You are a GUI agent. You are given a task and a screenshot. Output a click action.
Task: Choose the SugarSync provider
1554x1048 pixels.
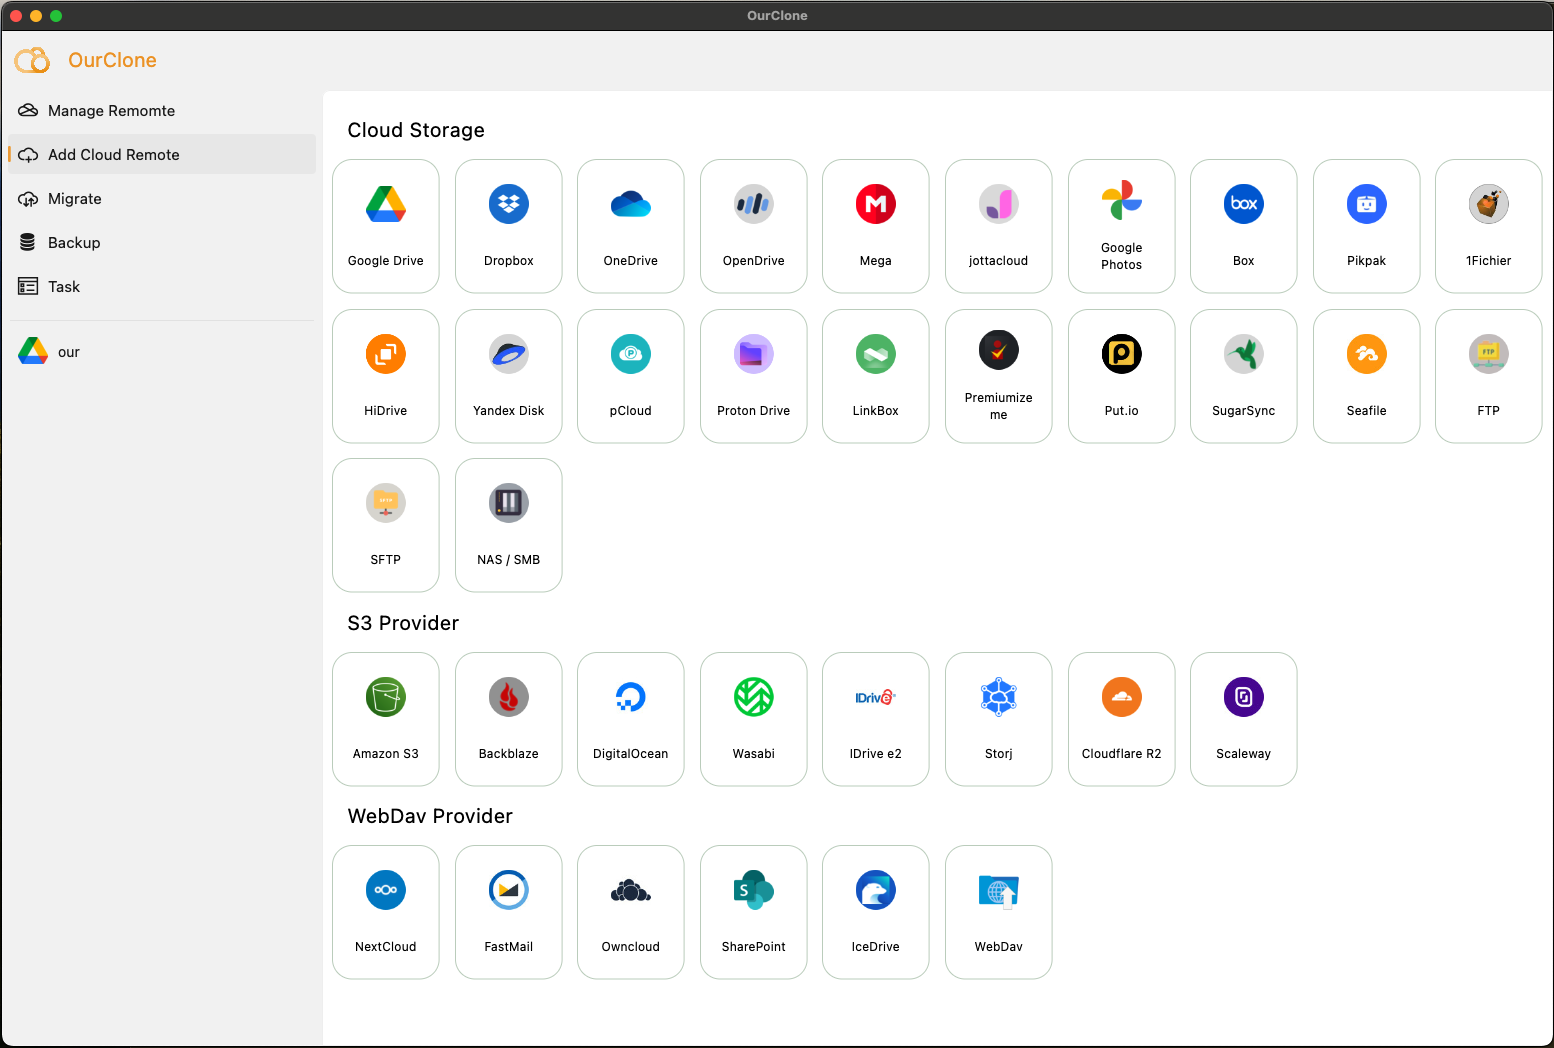pos(1244,376)
